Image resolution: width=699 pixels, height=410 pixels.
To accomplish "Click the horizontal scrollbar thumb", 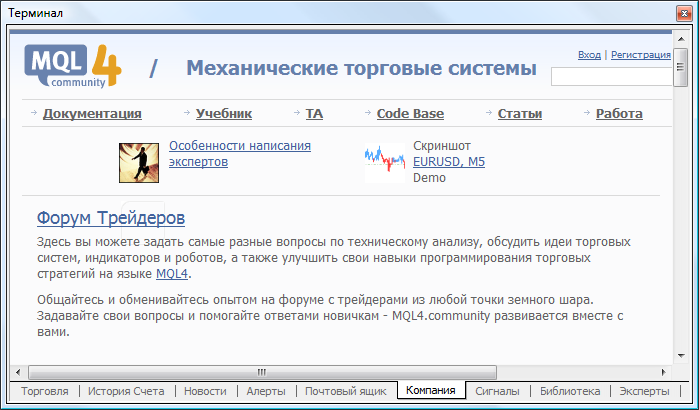I will (x=262, y=372).
